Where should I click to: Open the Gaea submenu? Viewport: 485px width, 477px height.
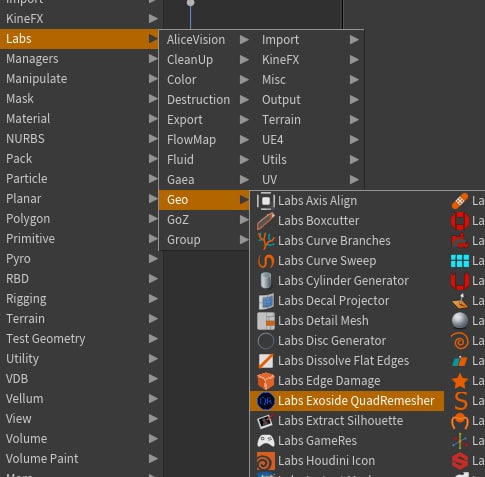(x=204, y=180)
